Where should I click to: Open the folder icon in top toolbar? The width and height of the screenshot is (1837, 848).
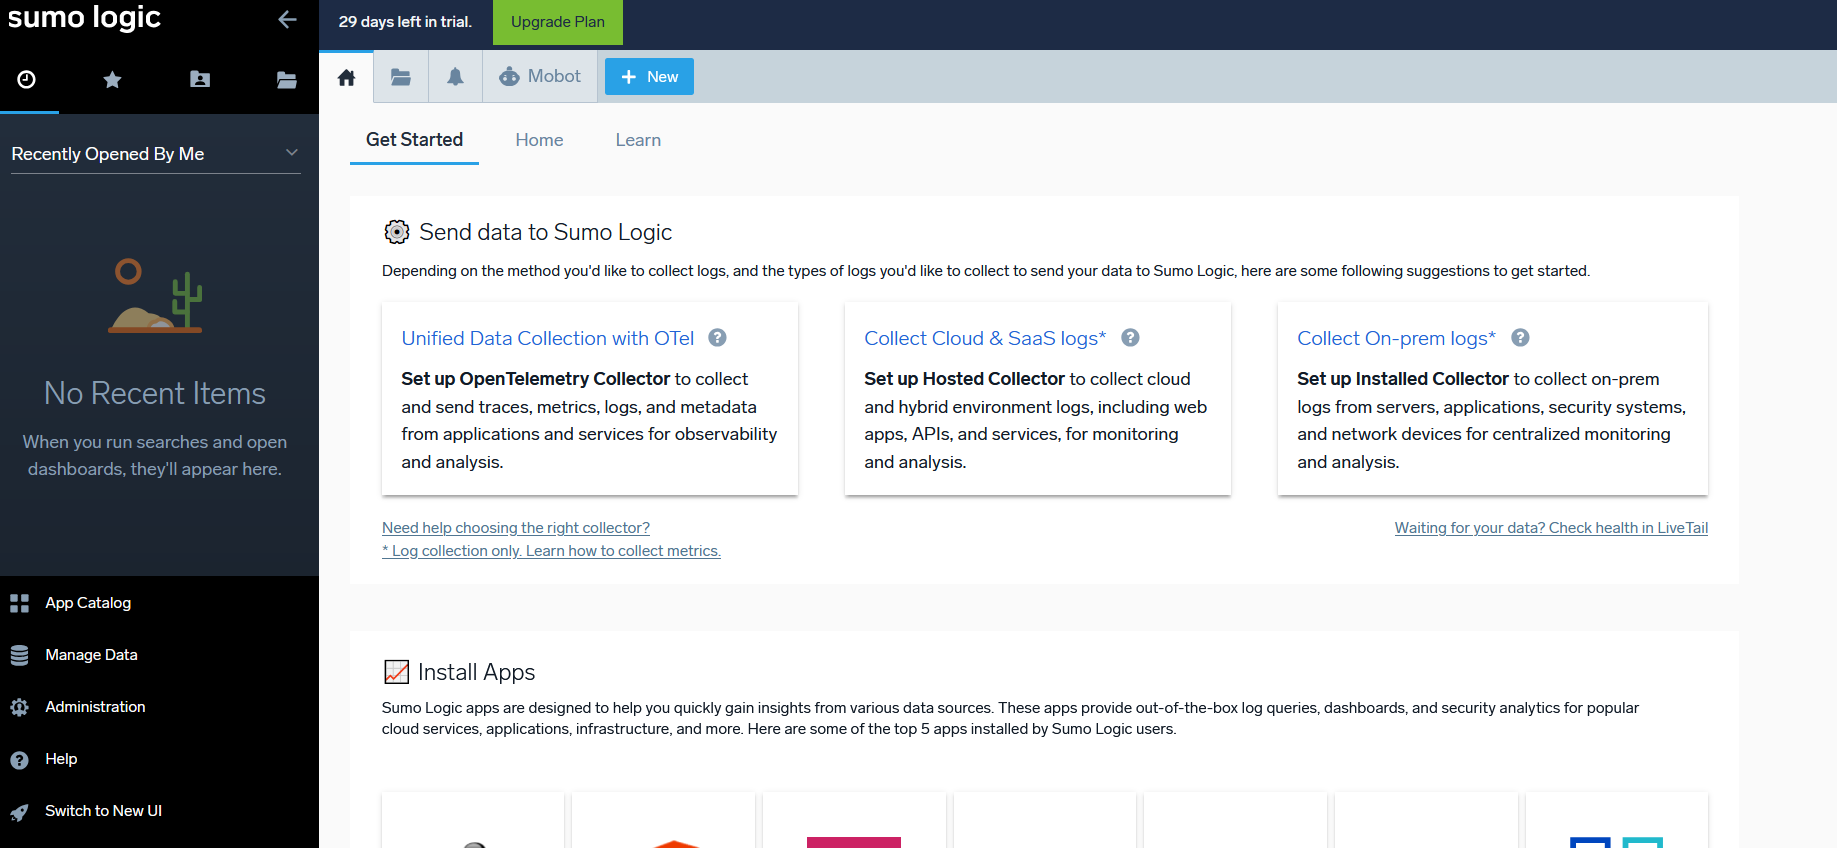[x=401, y=77]
